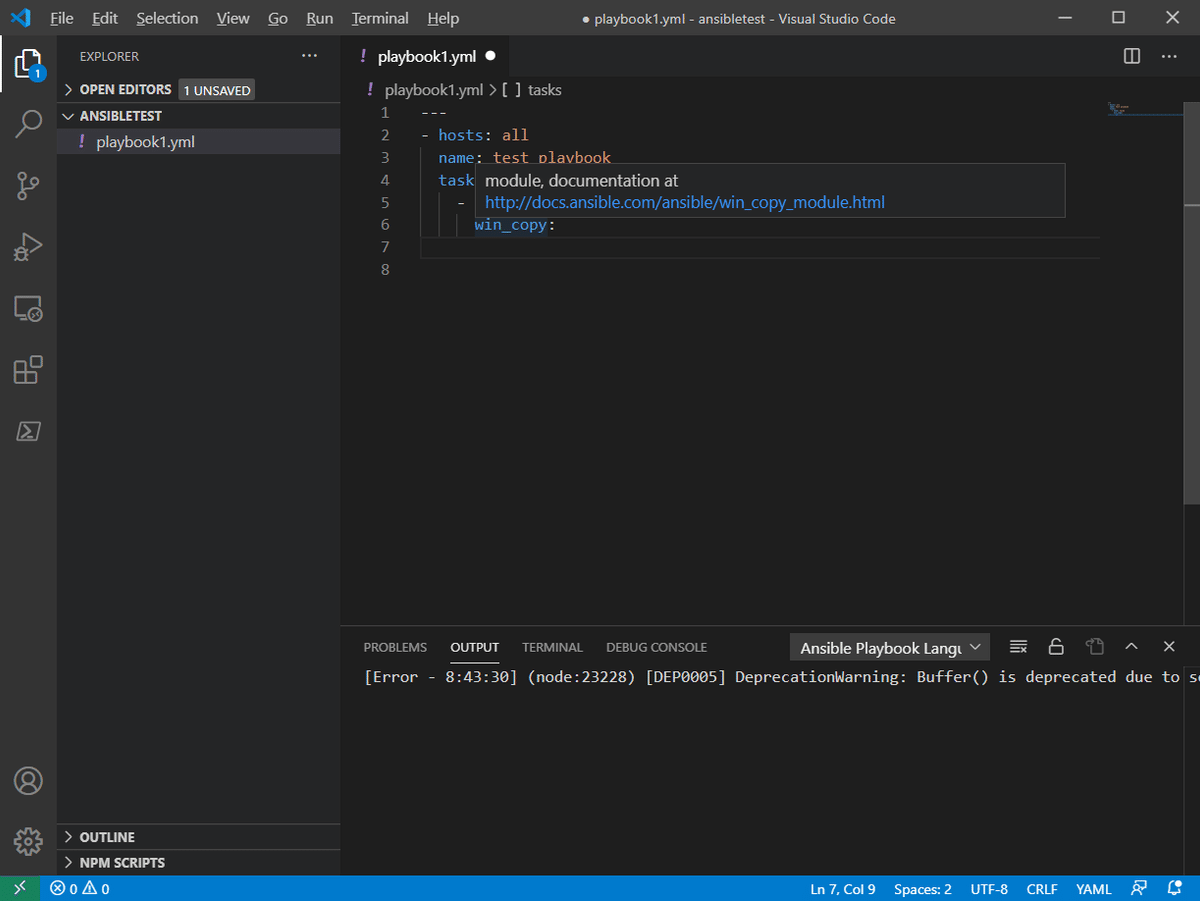The image size is (1200, 901).
Task: Open the Remote Explorer view icon
Action: (28, 308)
